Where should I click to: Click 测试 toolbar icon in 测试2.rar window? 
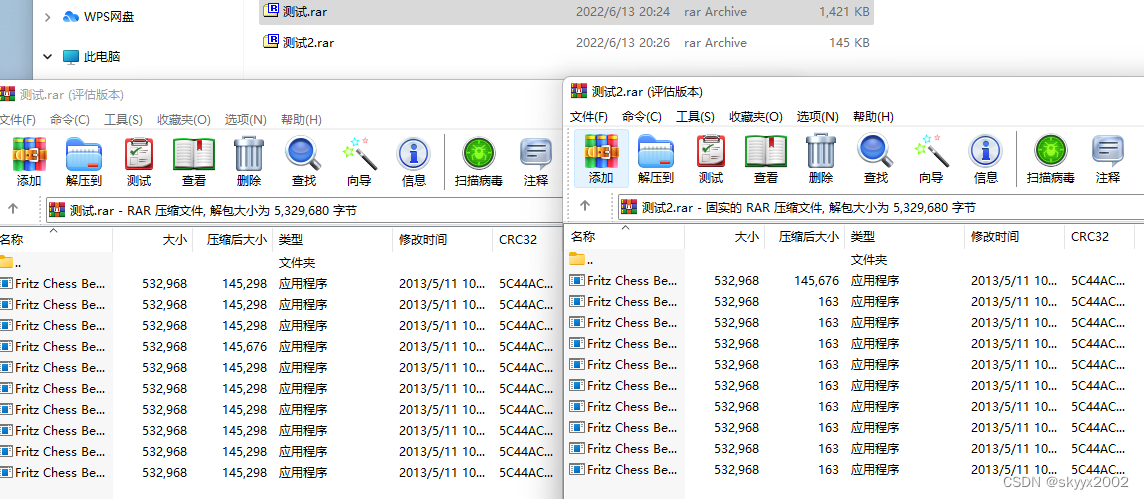coord(711,159)
